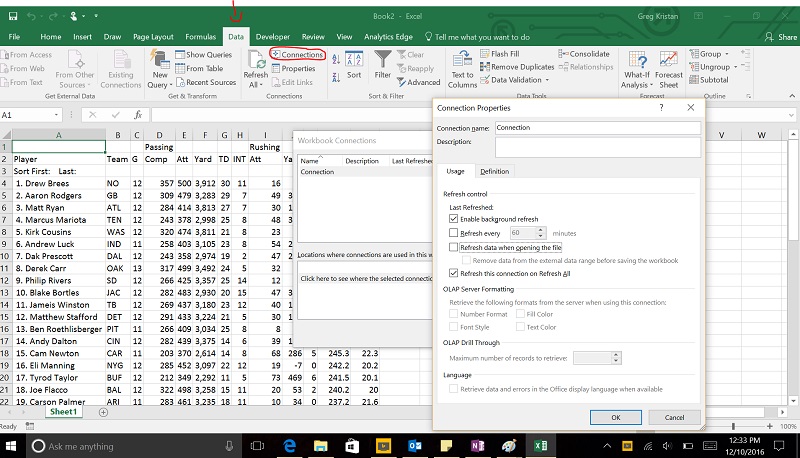Viewport: 800px width, 458px height.
Task: Open OneNote from taskbar
Action: coord(477,446)
